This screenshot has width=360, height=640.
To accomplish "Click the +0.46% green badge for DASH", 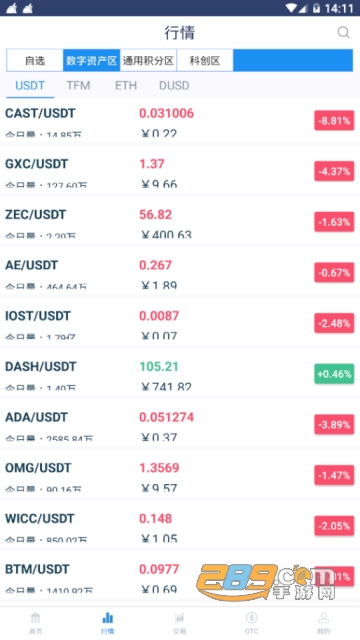I will (334, 374).
